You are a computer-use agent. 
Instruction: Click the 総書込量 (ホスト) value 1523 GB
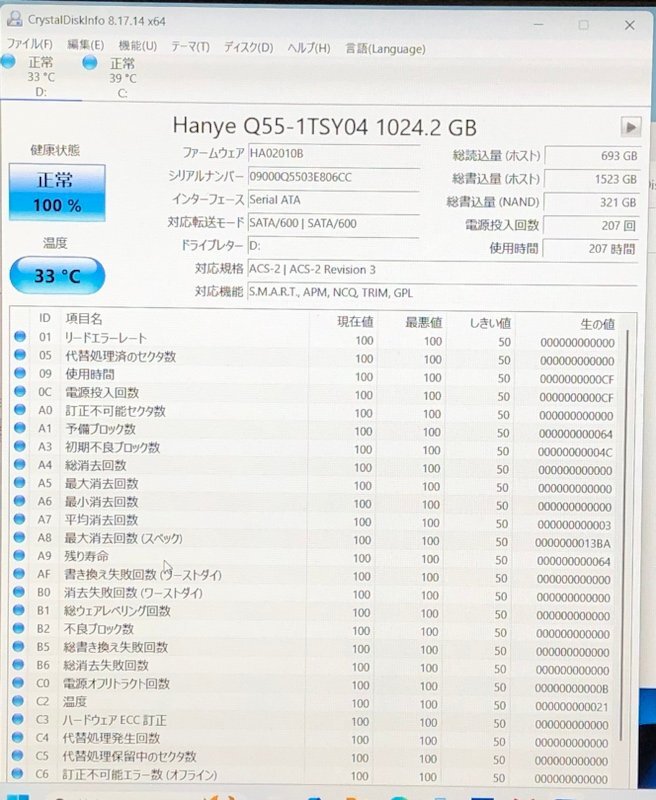[592, 179]
